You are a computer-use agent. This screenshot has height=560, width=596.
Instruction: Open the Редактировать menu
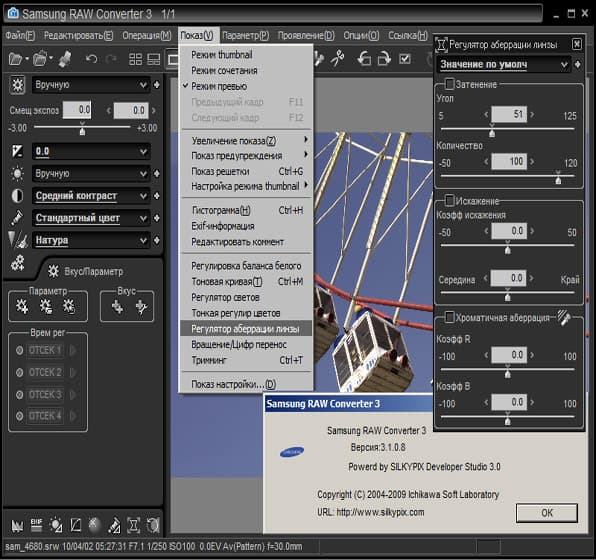(78, 36)
